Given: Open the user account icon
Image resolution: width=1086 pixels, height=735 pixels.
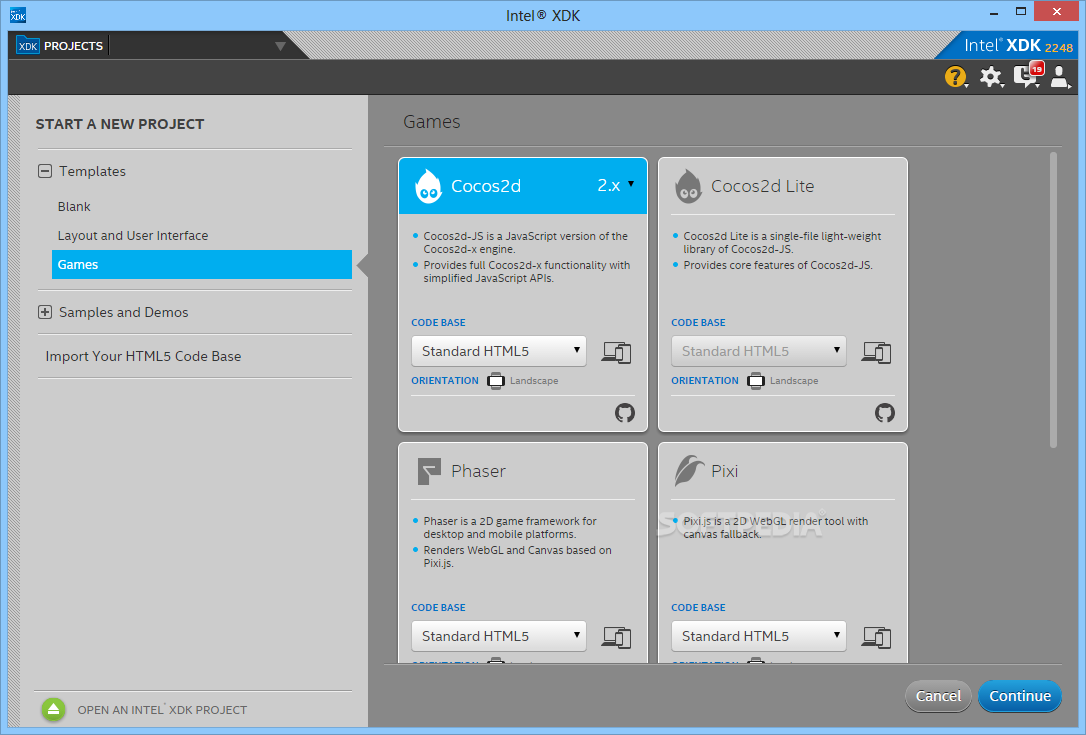Looking at the screenshot, I should coord(1060,77).
